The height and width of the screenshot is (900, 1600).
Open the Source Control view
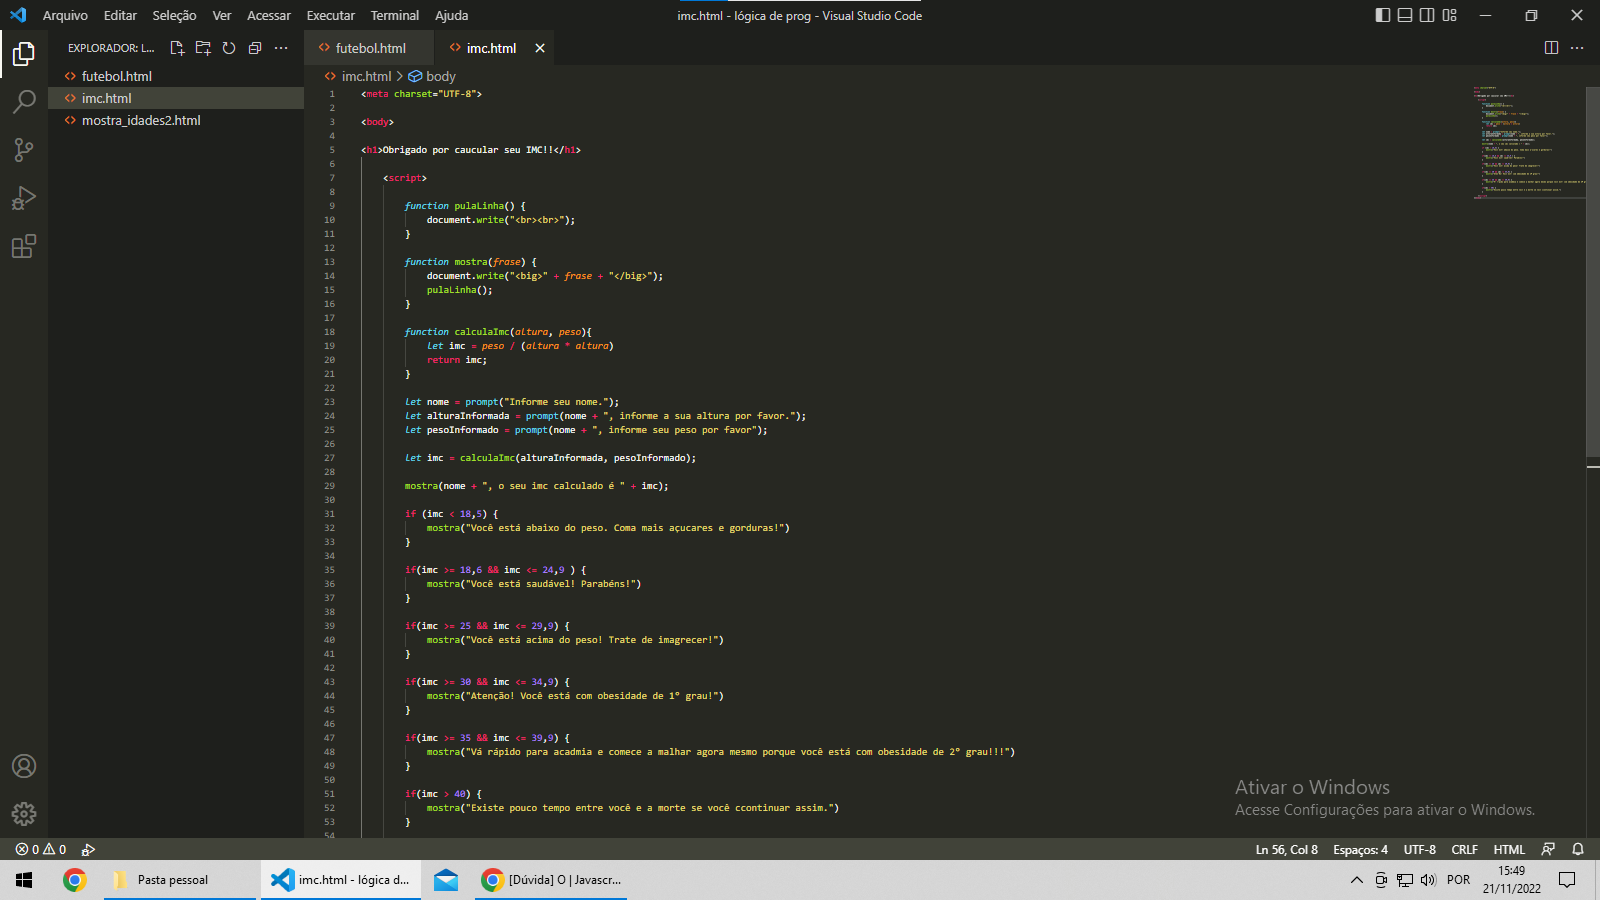24,150
